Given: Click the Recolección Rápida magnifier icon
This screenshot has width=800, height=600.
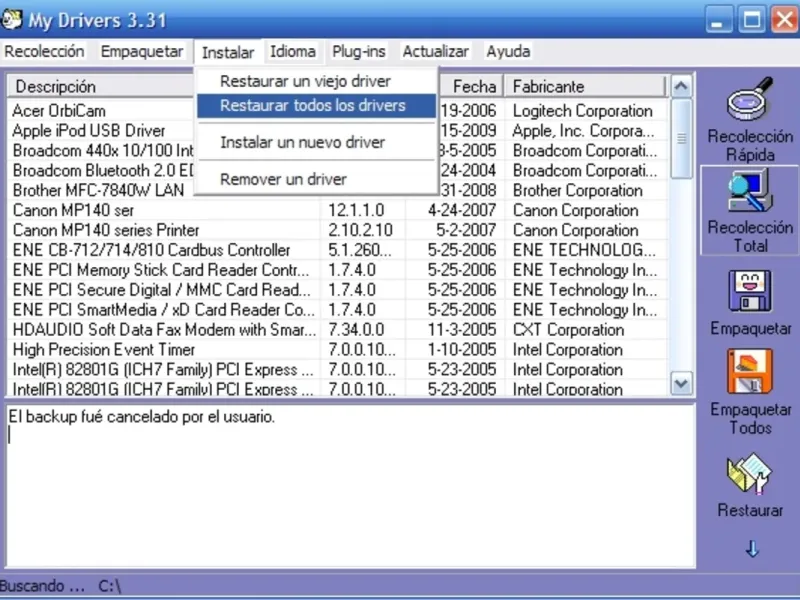Looking at the screenshot, I should click(x=749, y=99).
